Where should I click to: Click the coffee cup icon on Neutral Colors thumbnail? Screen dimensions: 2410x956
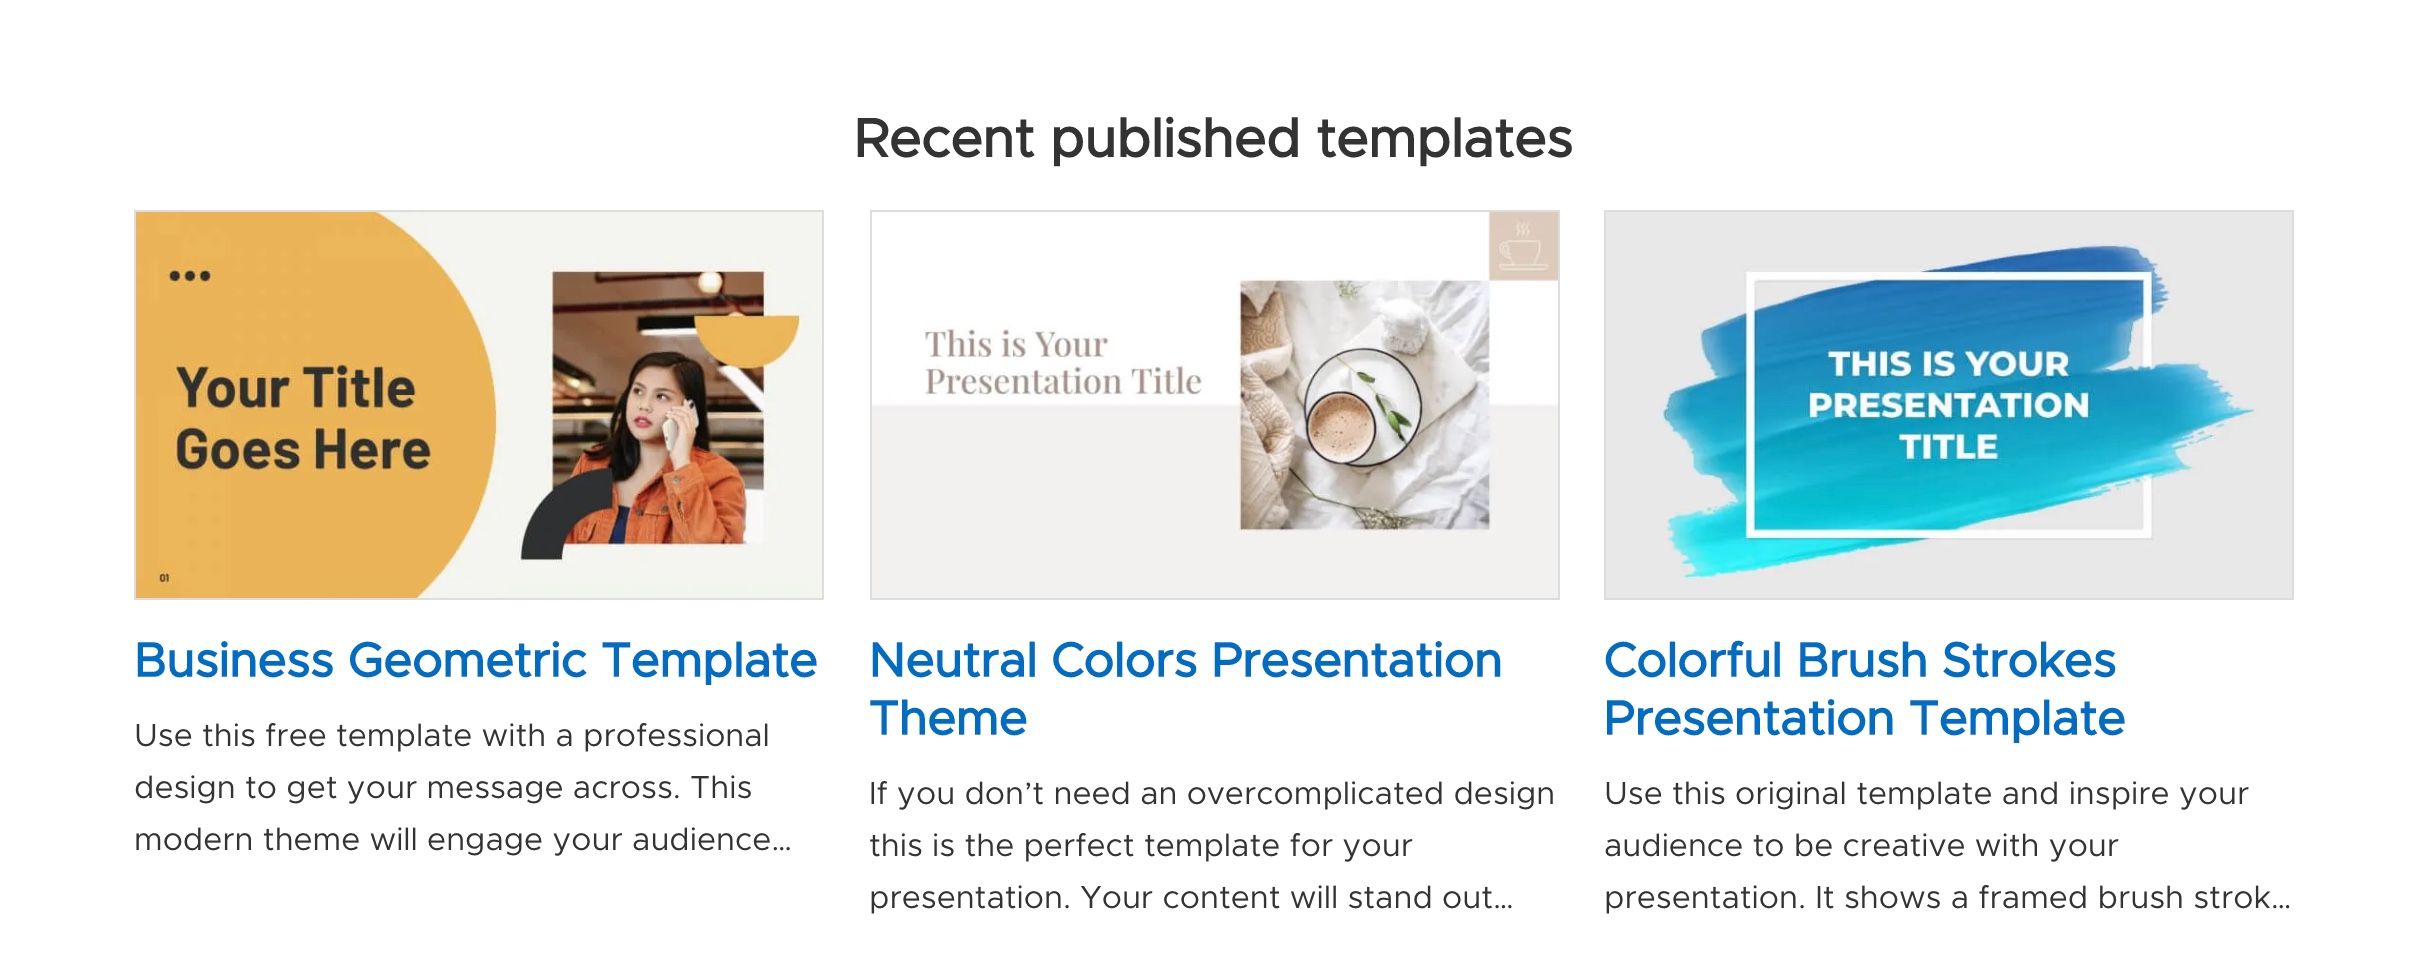pyautogui.click(x=1522, y=246)
